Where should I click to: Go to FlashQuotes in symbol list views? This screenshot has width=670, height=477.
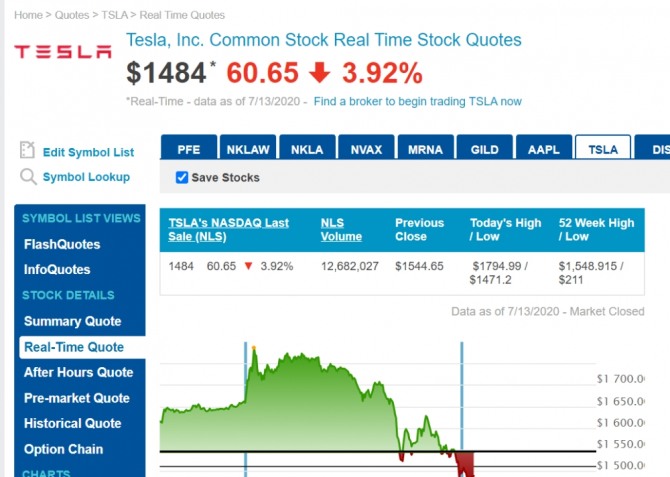point(62,244)
